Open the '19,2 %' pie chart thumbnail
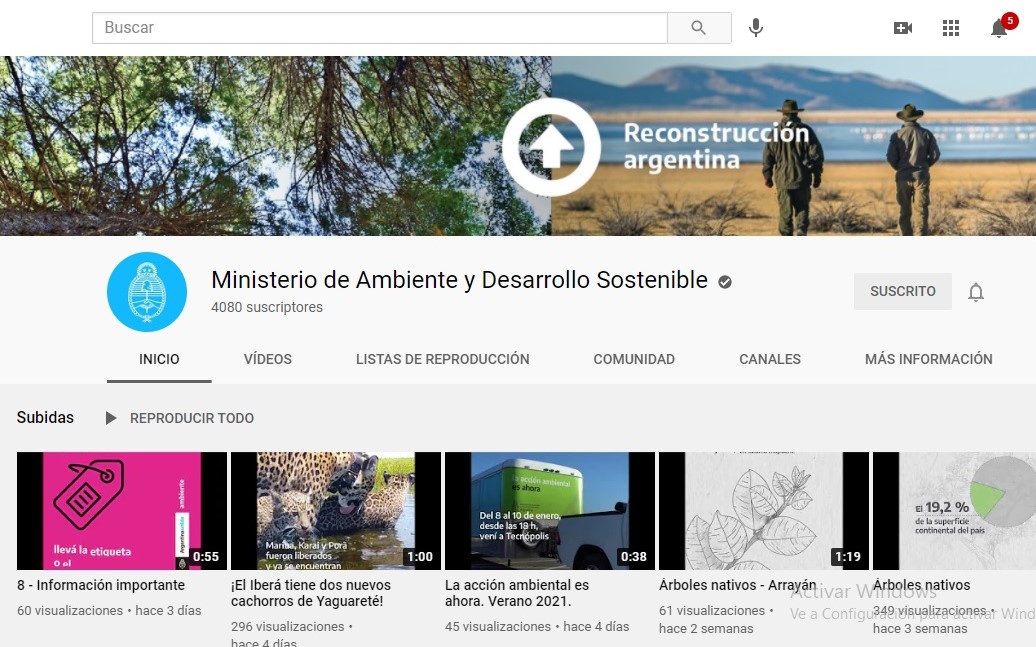The image size is (1036, 647). [x=954, y=511]
